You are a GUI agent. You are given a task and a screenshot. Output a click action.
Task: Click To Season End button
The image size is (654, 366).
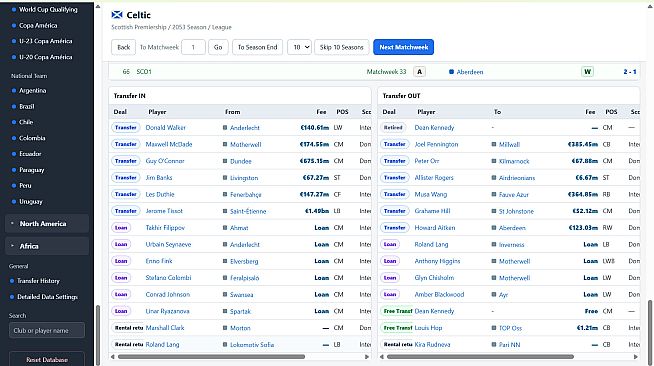(257, 47)
